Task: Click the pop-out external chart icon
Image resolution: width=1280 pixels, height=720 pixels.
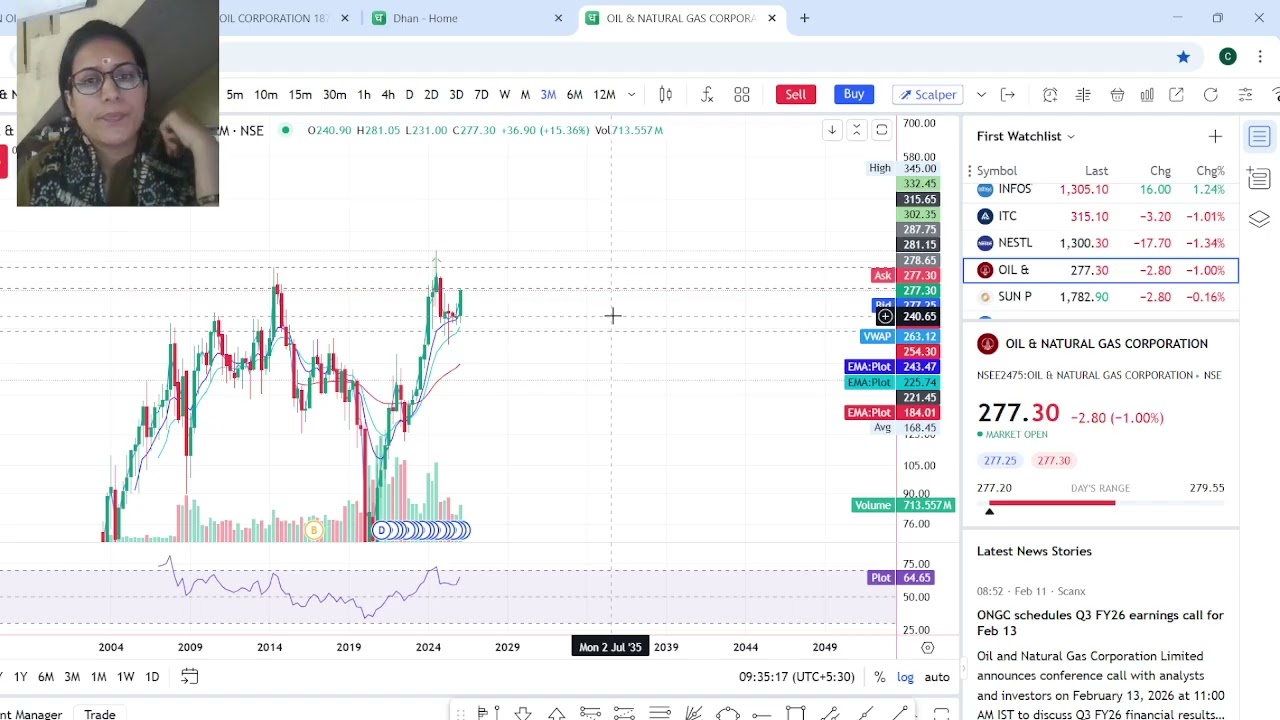Action: point(1177,94)
